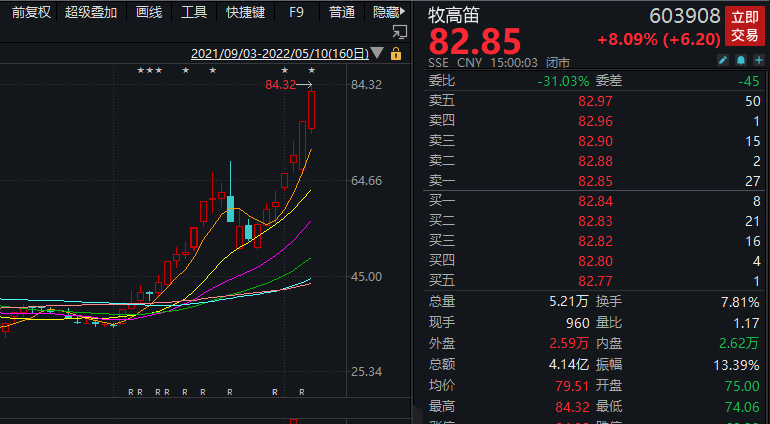
Task: Click the stock code 603908
Action: point(685,16)
